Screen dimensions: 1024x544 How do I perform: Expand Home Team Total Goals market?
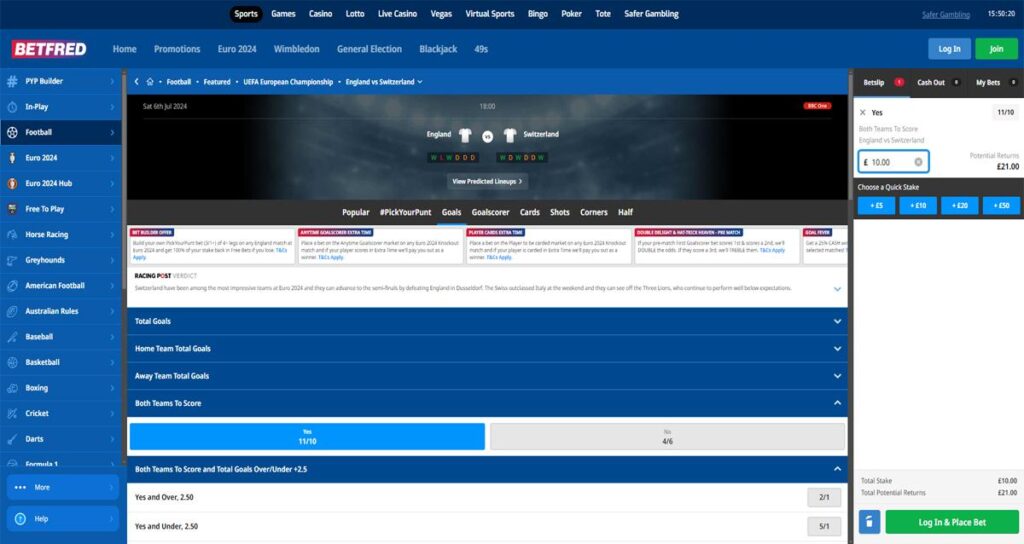[487, 349]
